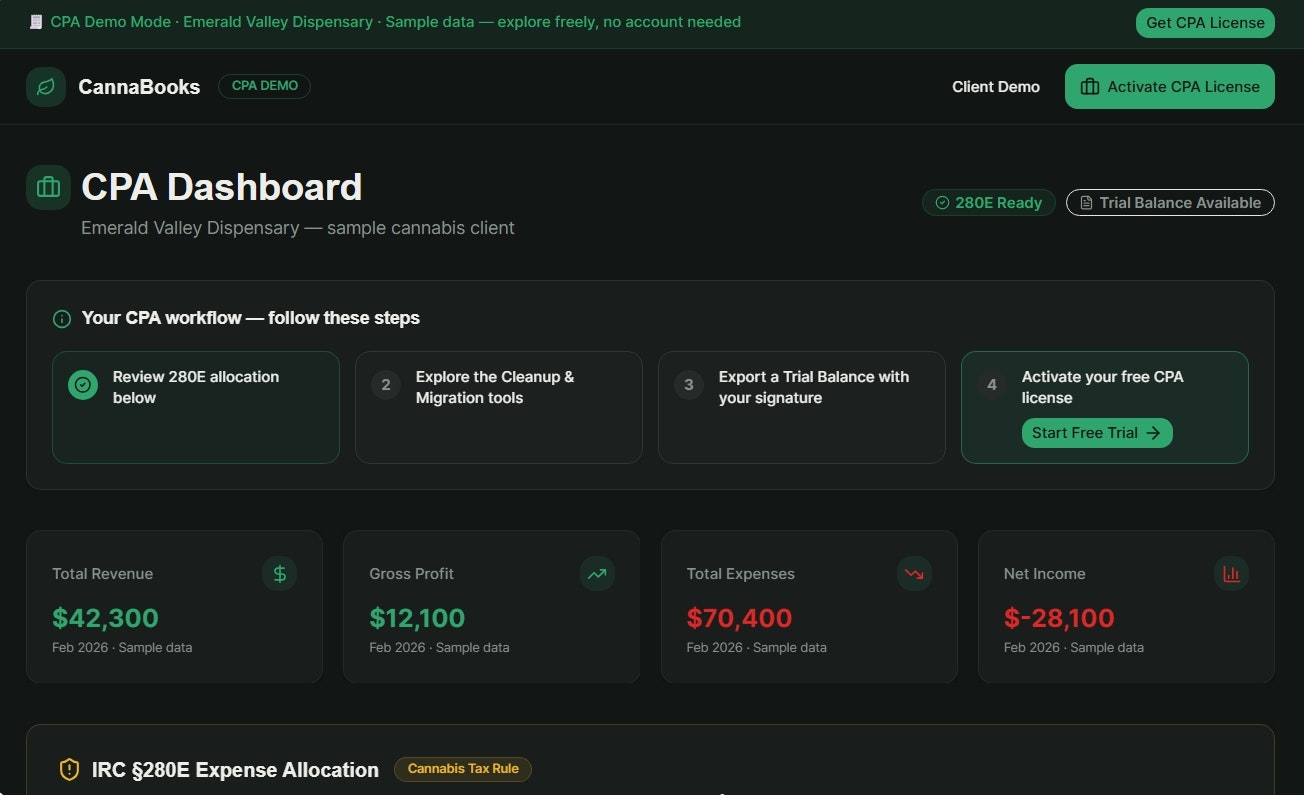Click the downward trend icon on Total Expenses card

[914, 573]
